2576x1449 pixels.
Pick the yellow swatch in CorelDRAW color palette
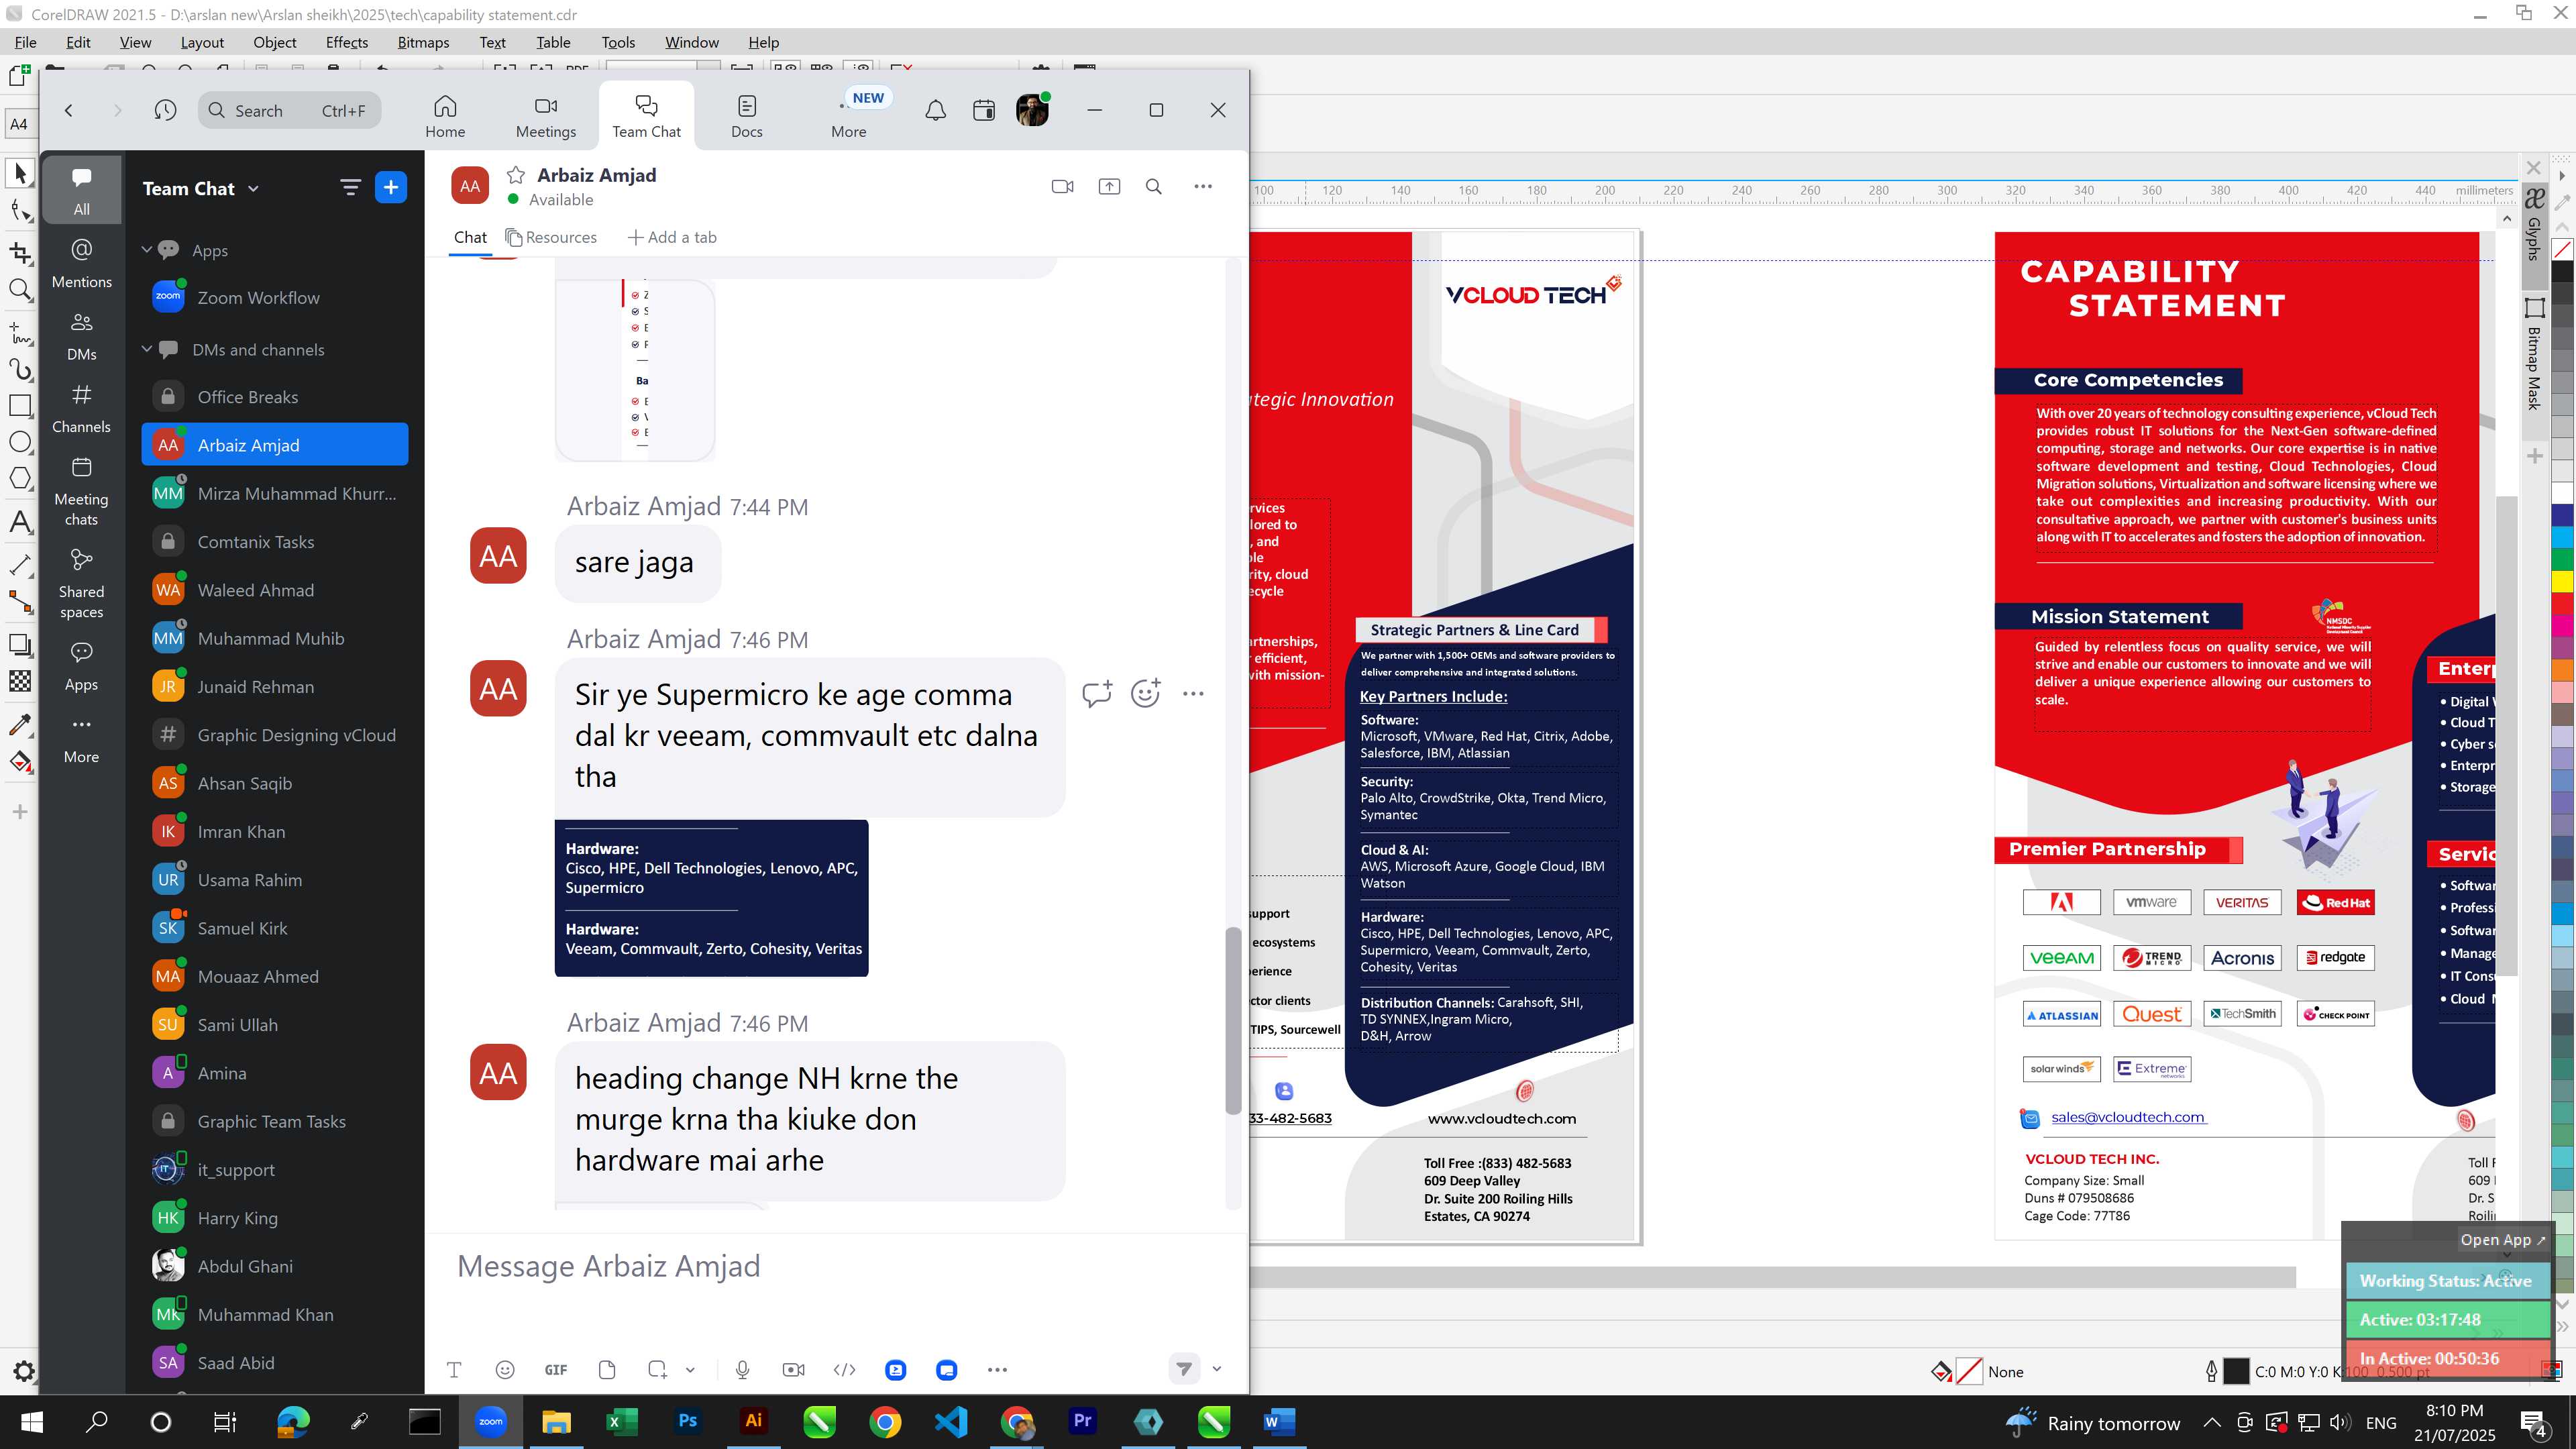coord(2563,581)
